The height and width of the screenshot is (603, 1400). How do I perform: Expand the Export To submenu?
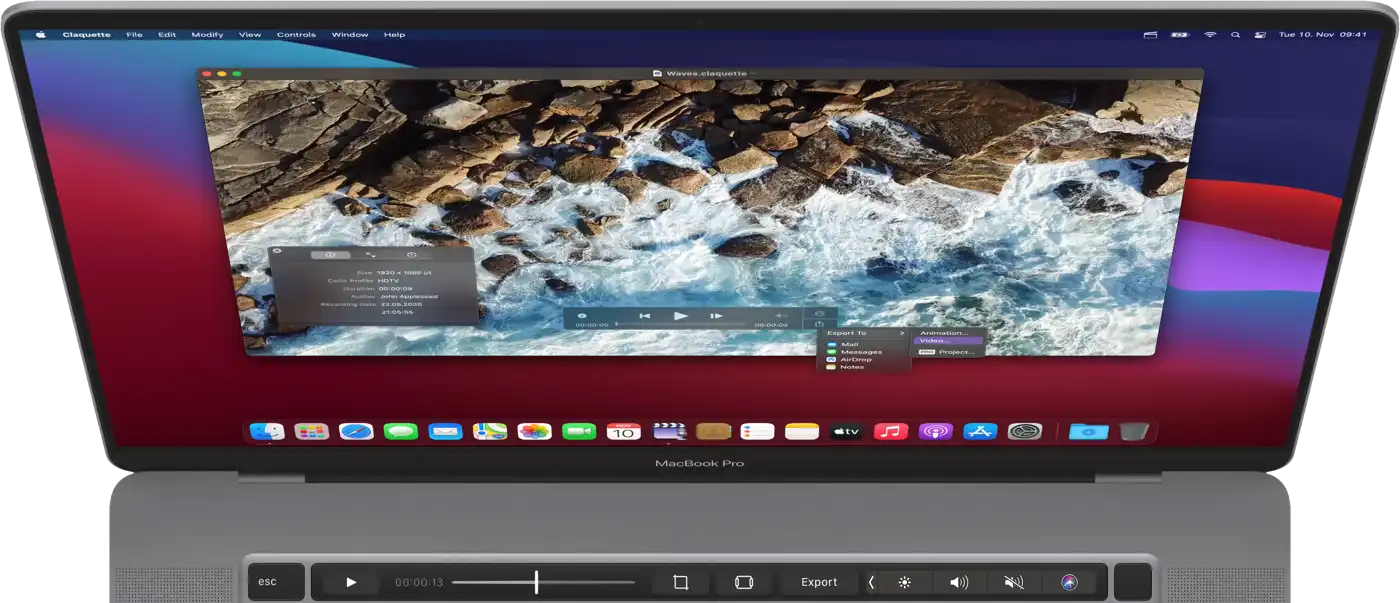866,333
